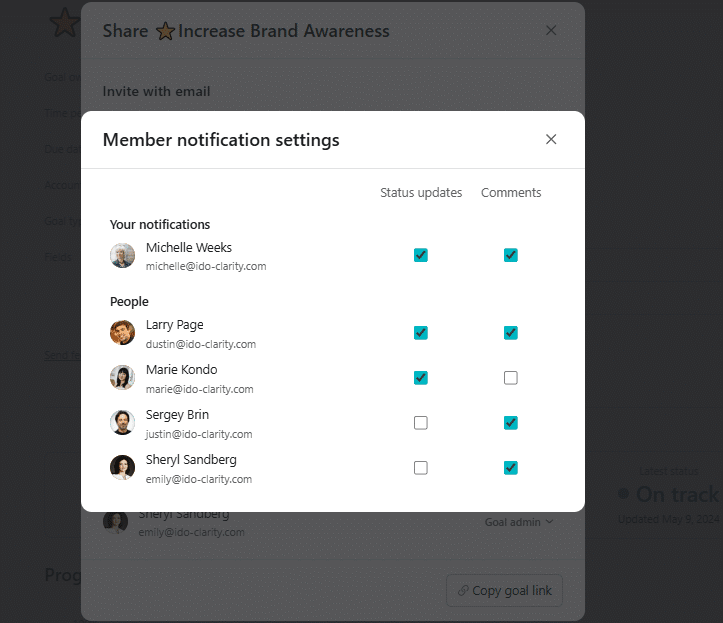Disable status updates for Michelle Weeks
Viewport: 723px width, 623px height.
[421, 255]
